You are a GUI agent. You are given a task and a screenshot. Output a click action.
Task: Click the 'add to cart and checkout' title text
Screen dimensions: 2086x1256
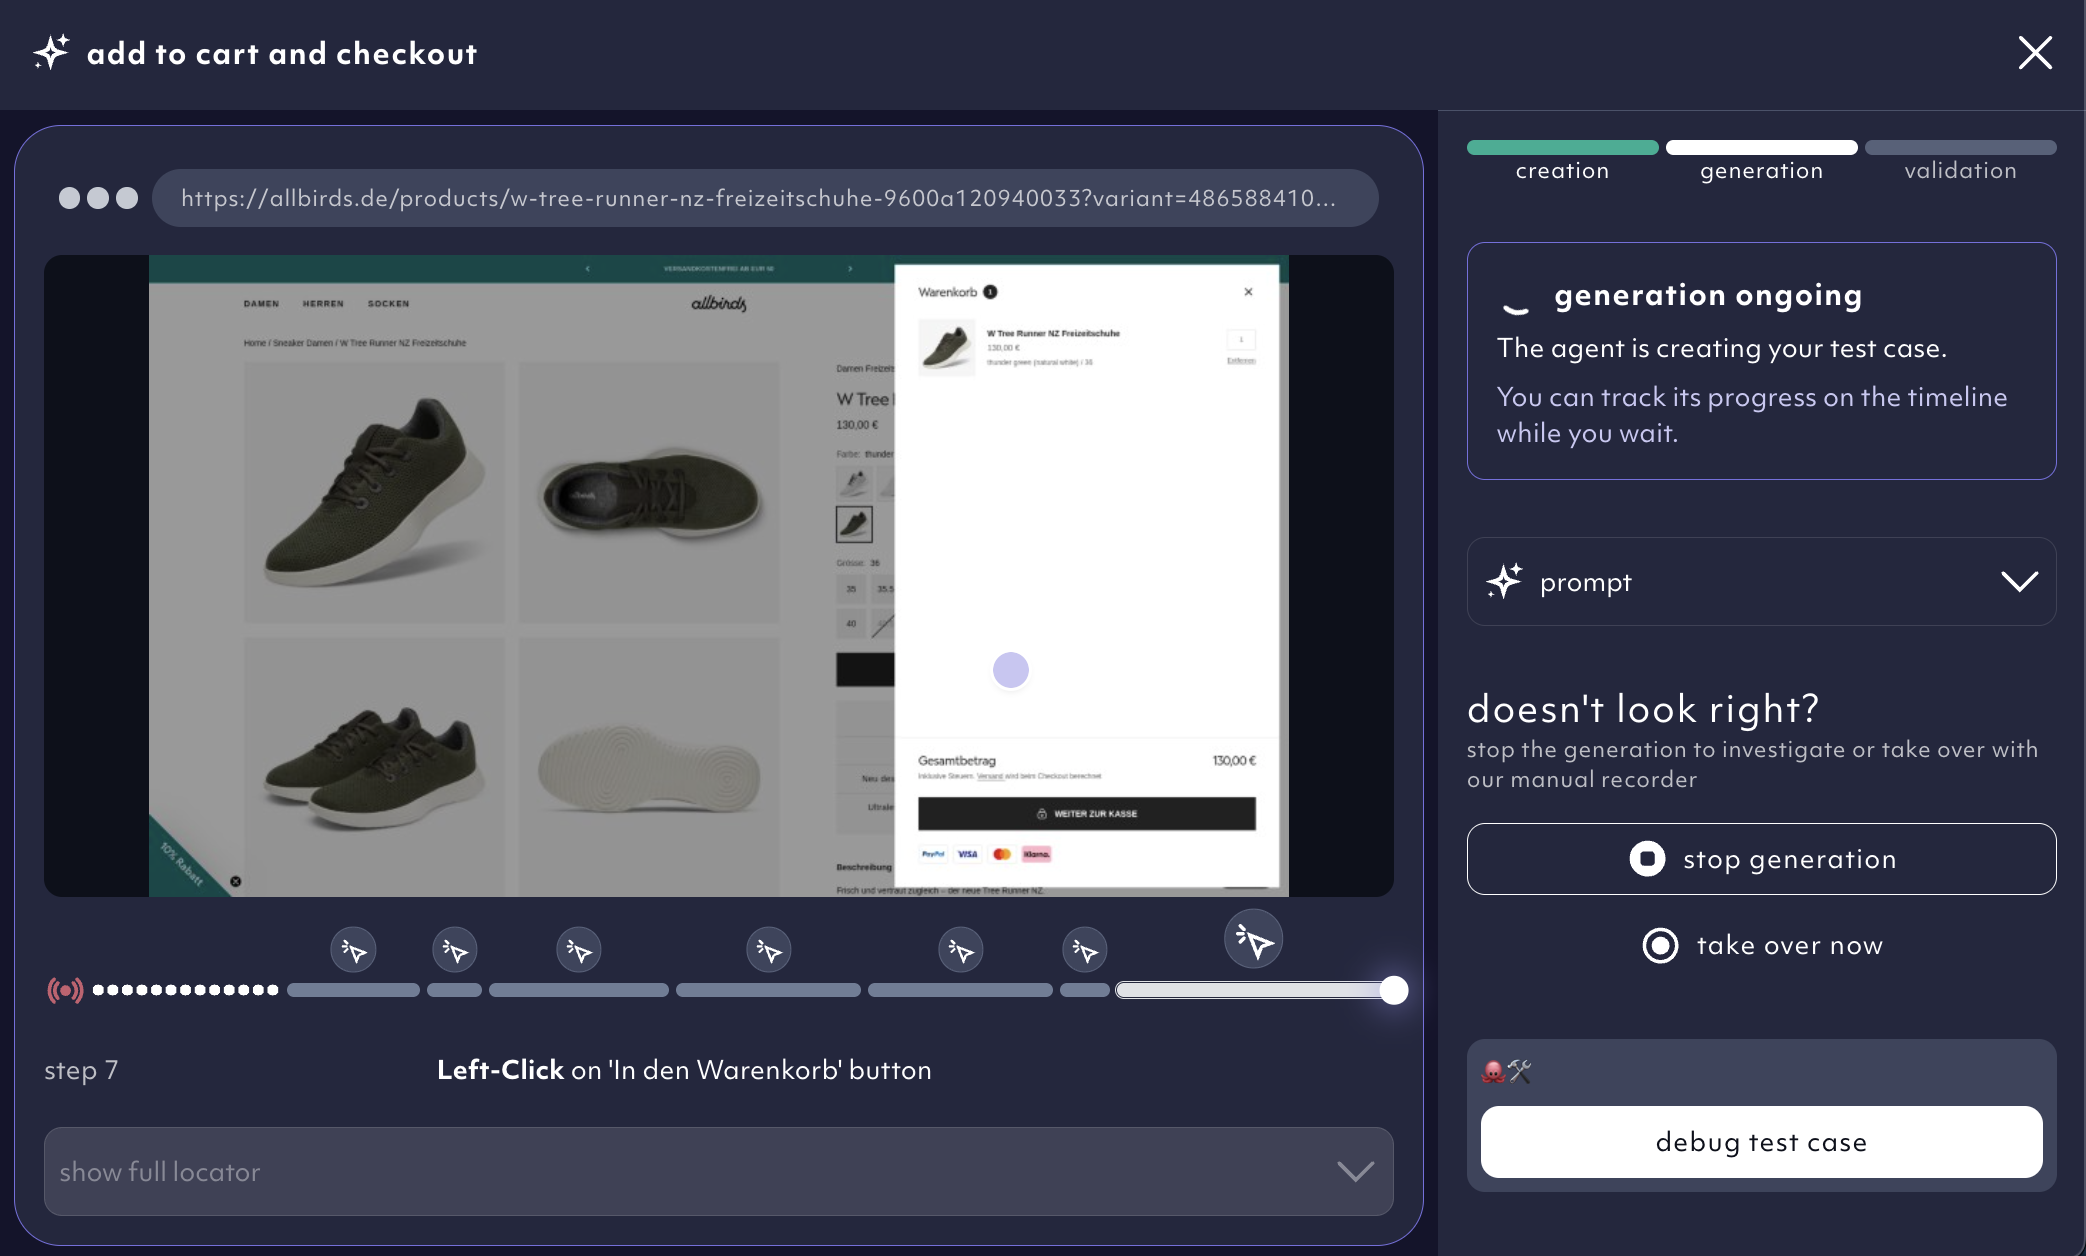282,53
